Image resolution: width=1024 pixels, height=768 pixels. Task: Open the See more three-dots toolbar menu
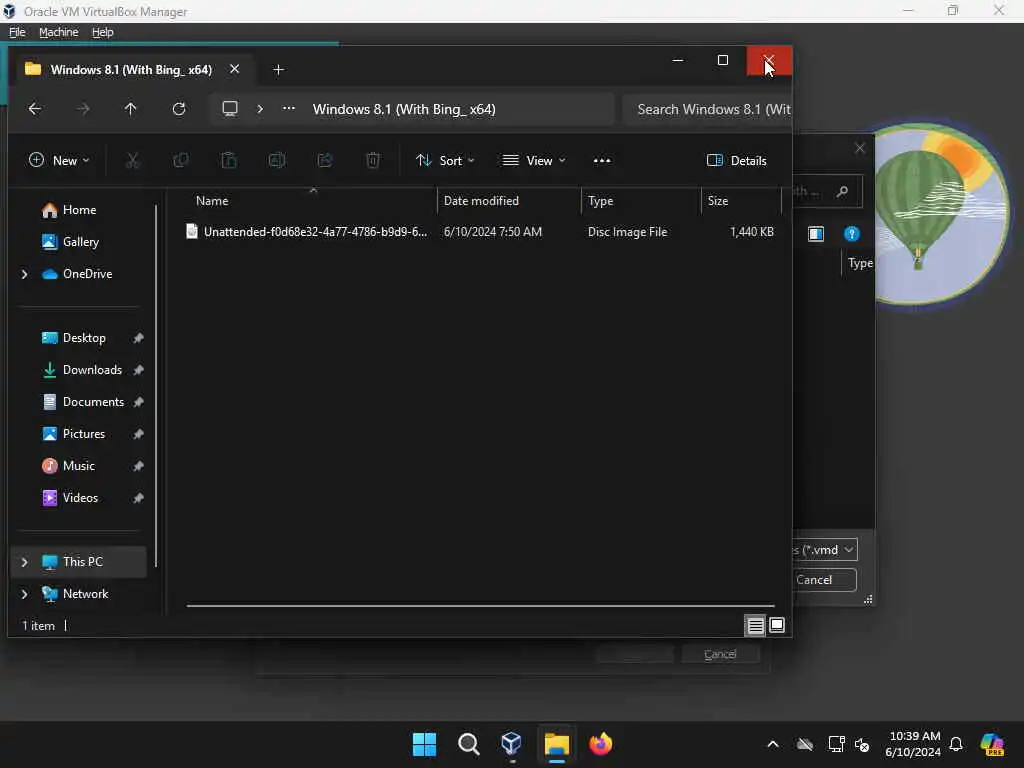click(x=602, y=161)
